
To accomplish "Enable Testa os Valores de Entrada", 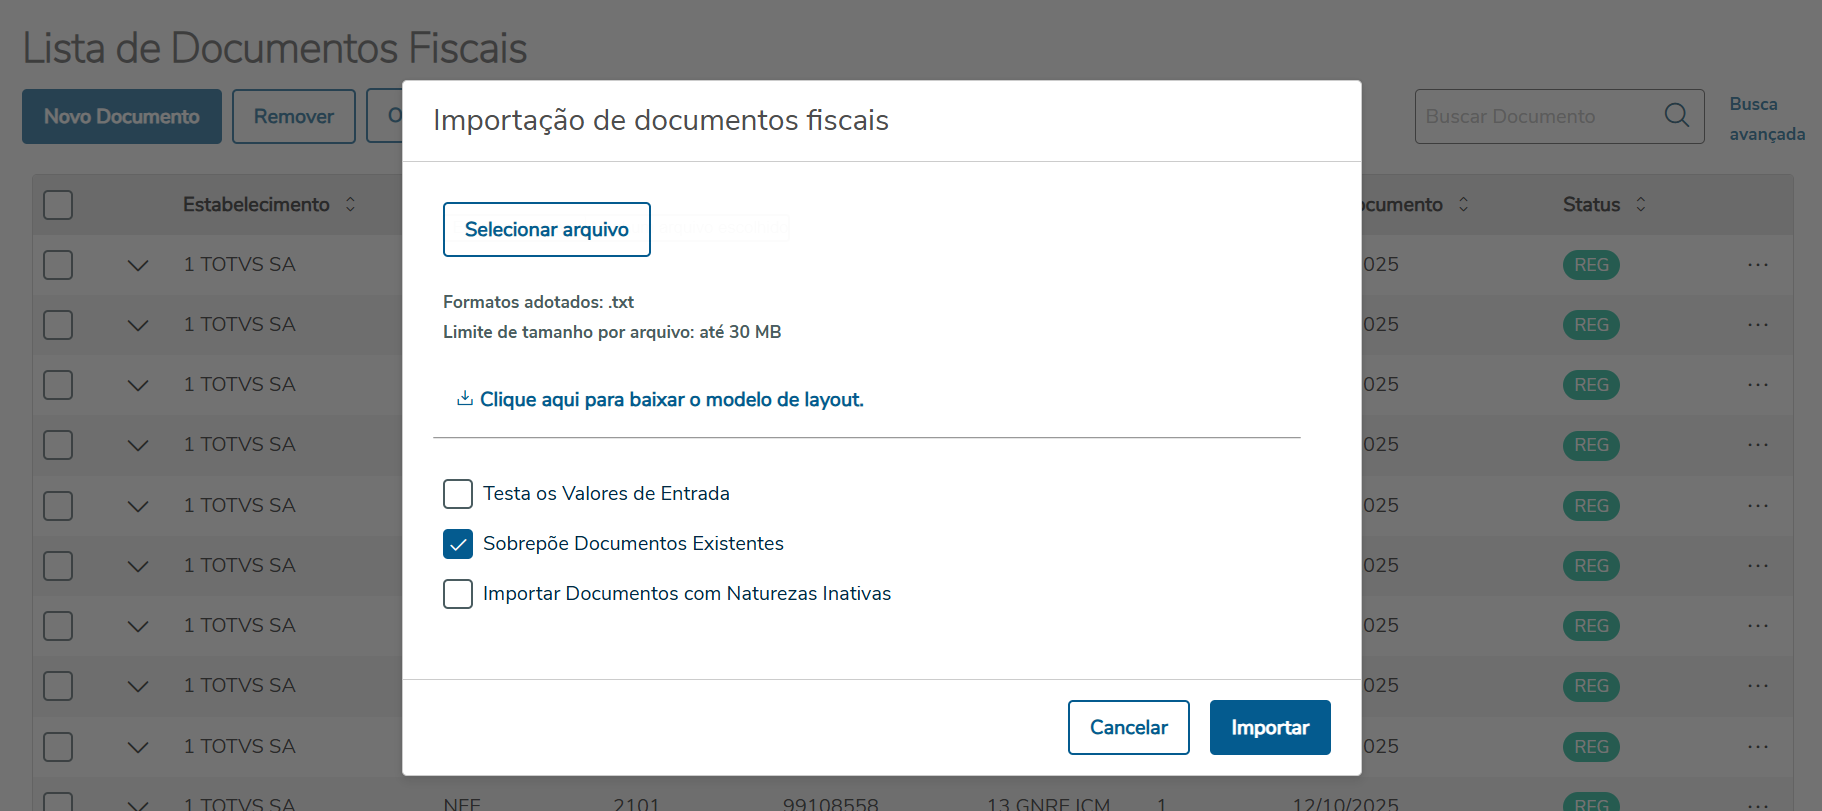I will point(458,494).
